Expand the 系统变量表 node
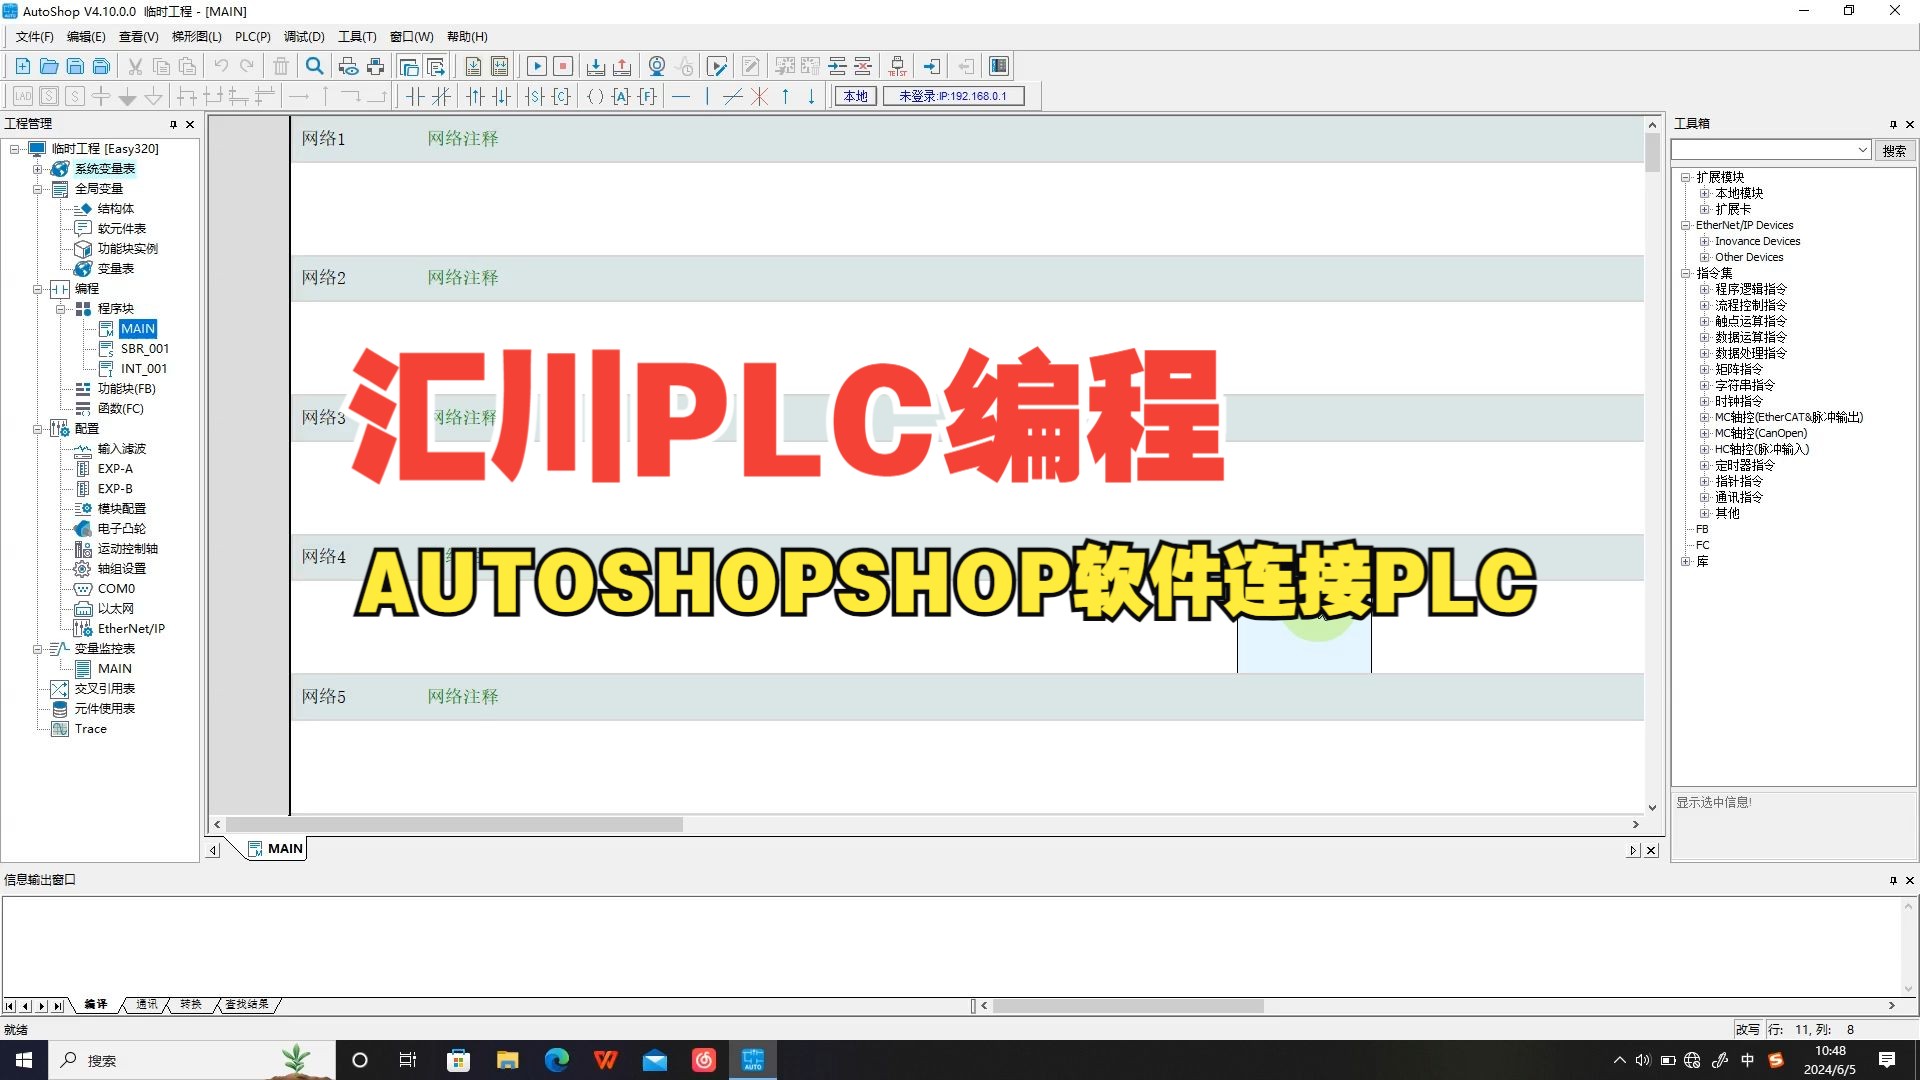The width and height of the screenshot is (1920, 1080). coord(37,169)
